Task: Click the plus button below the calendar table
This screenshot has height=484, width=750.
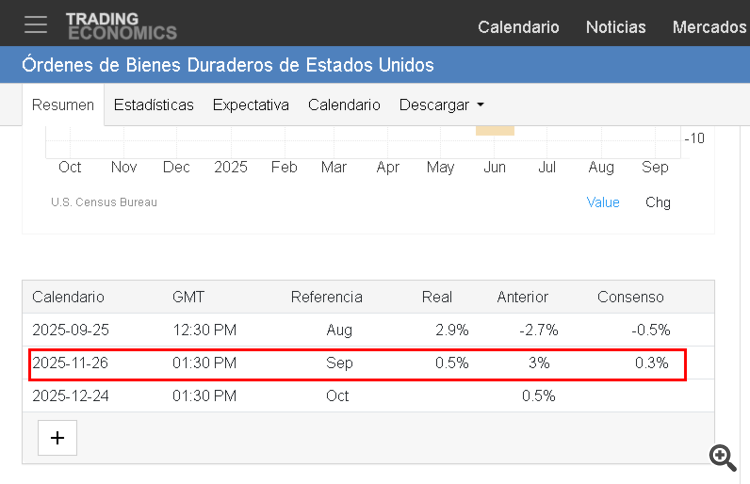Action: pyautogui.click(x=57, y=438)
